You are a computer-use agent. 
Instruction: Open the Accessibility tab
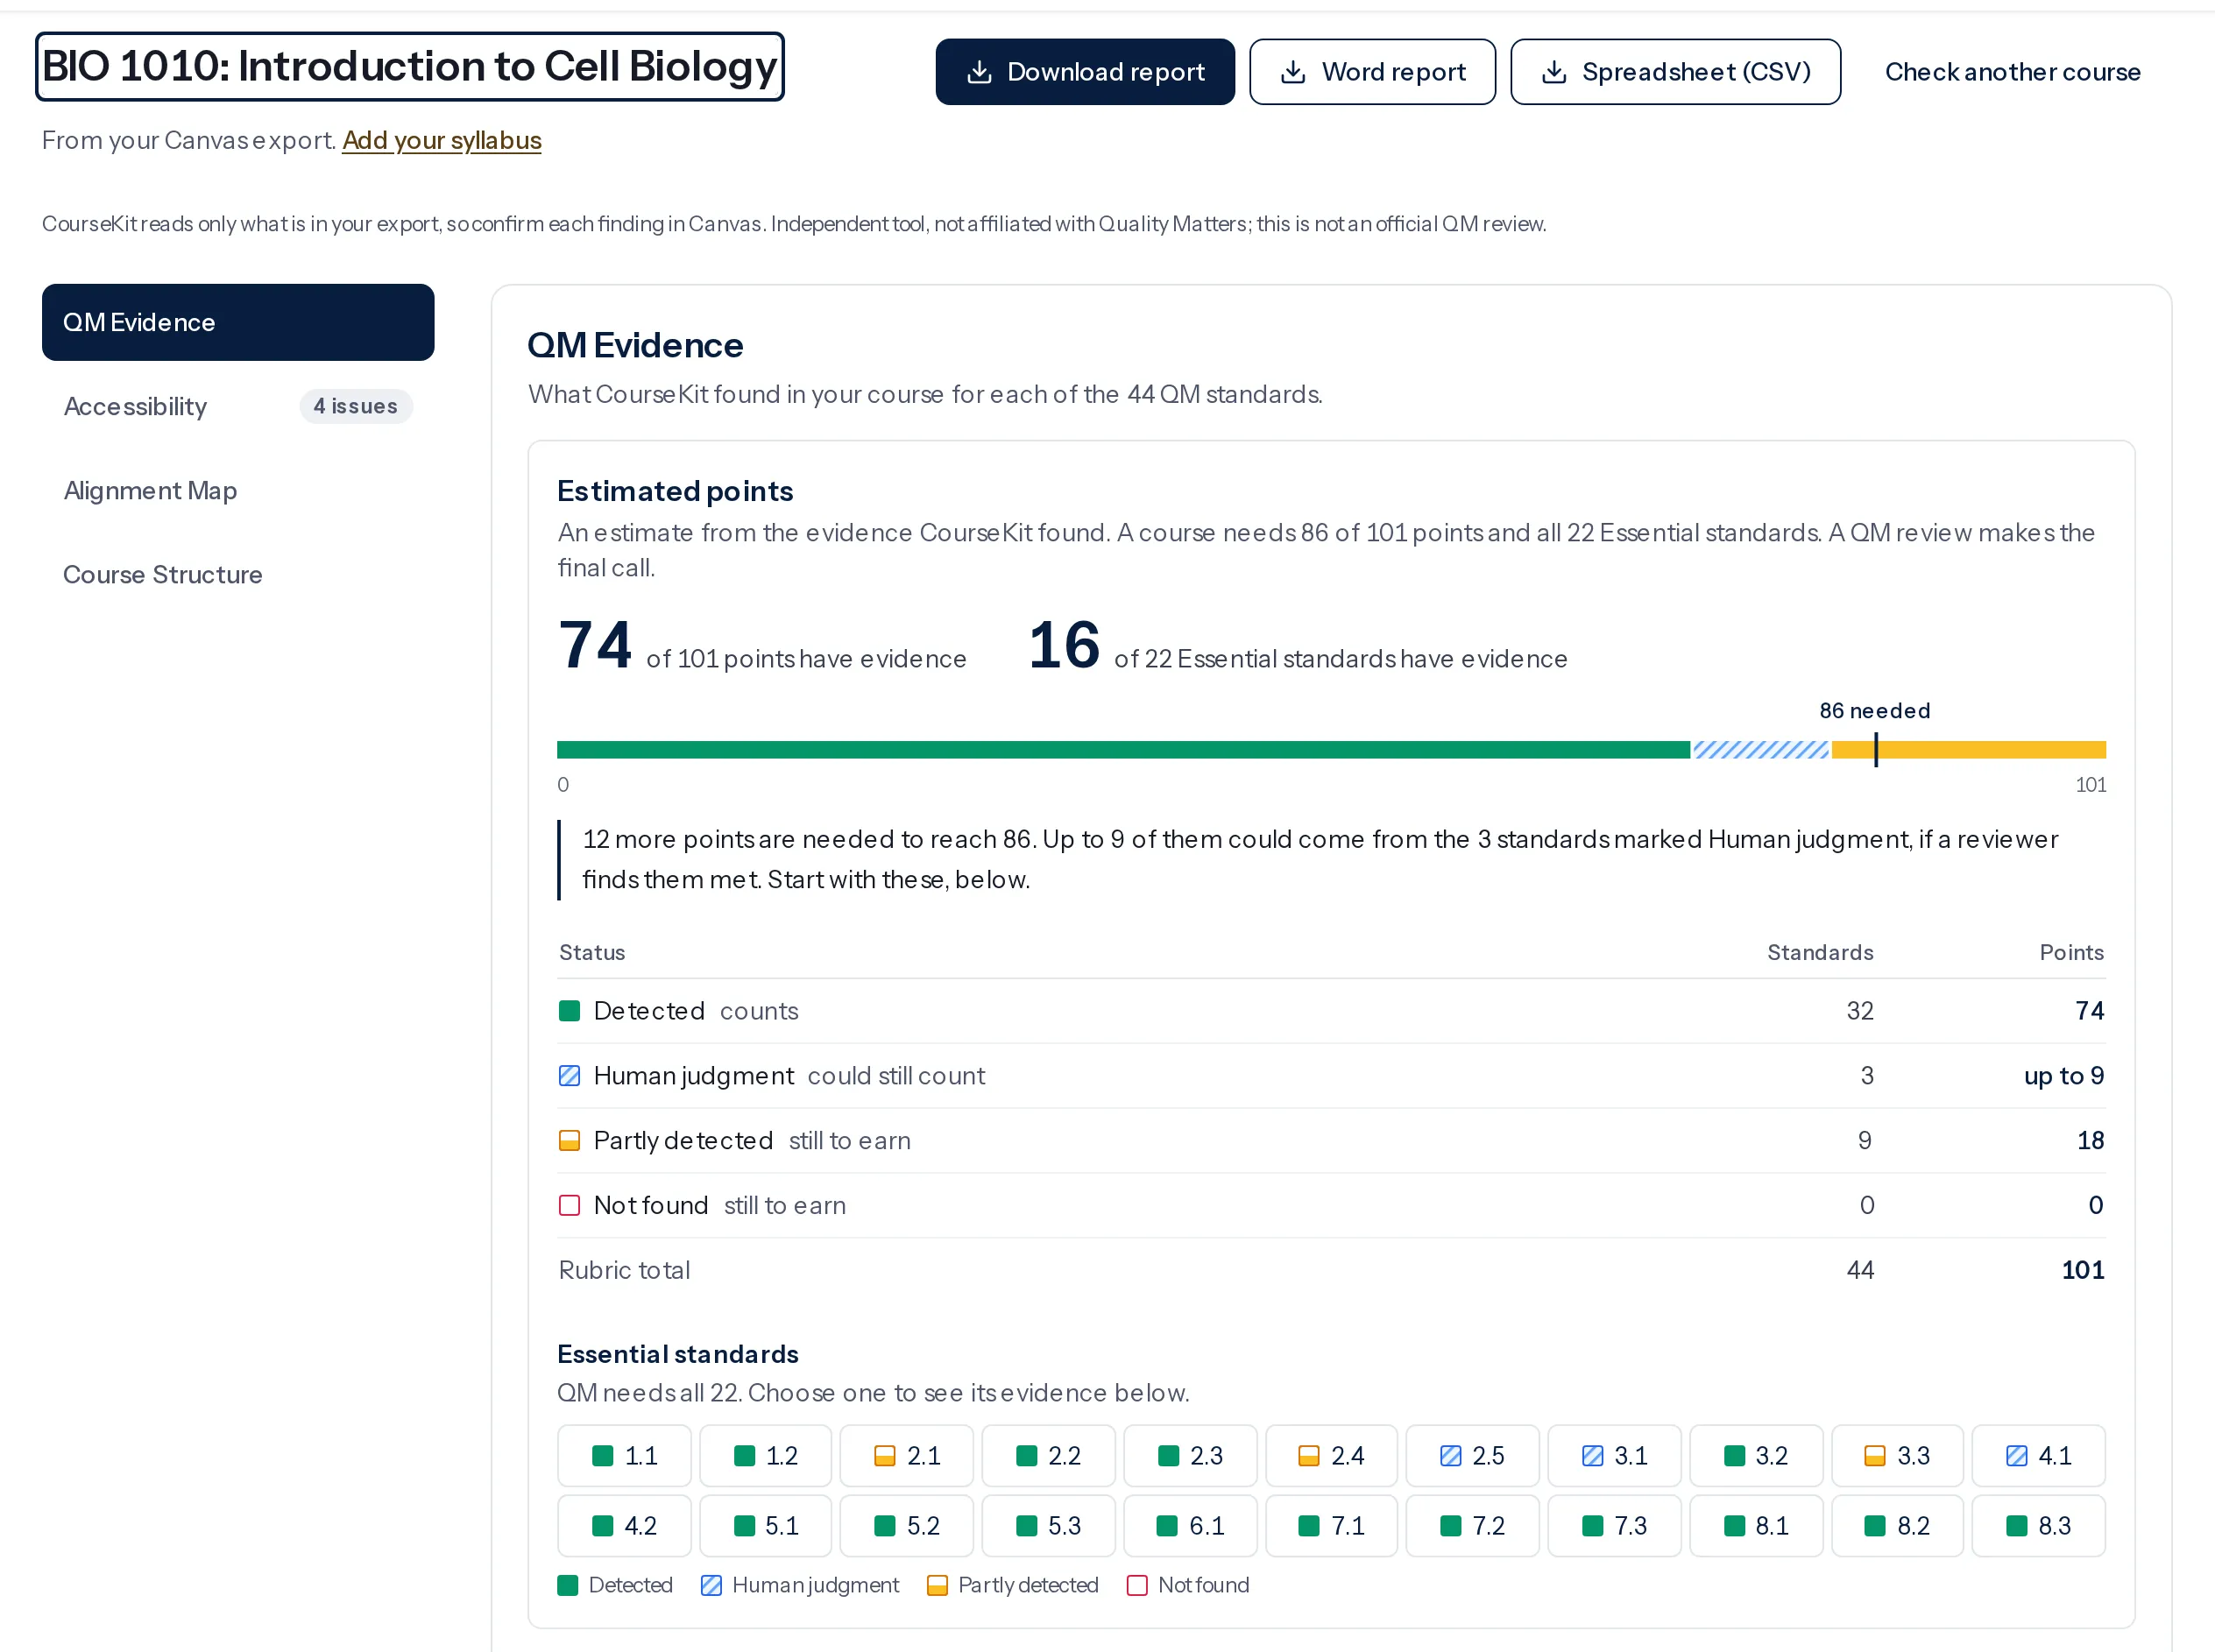tap(238, 406)
